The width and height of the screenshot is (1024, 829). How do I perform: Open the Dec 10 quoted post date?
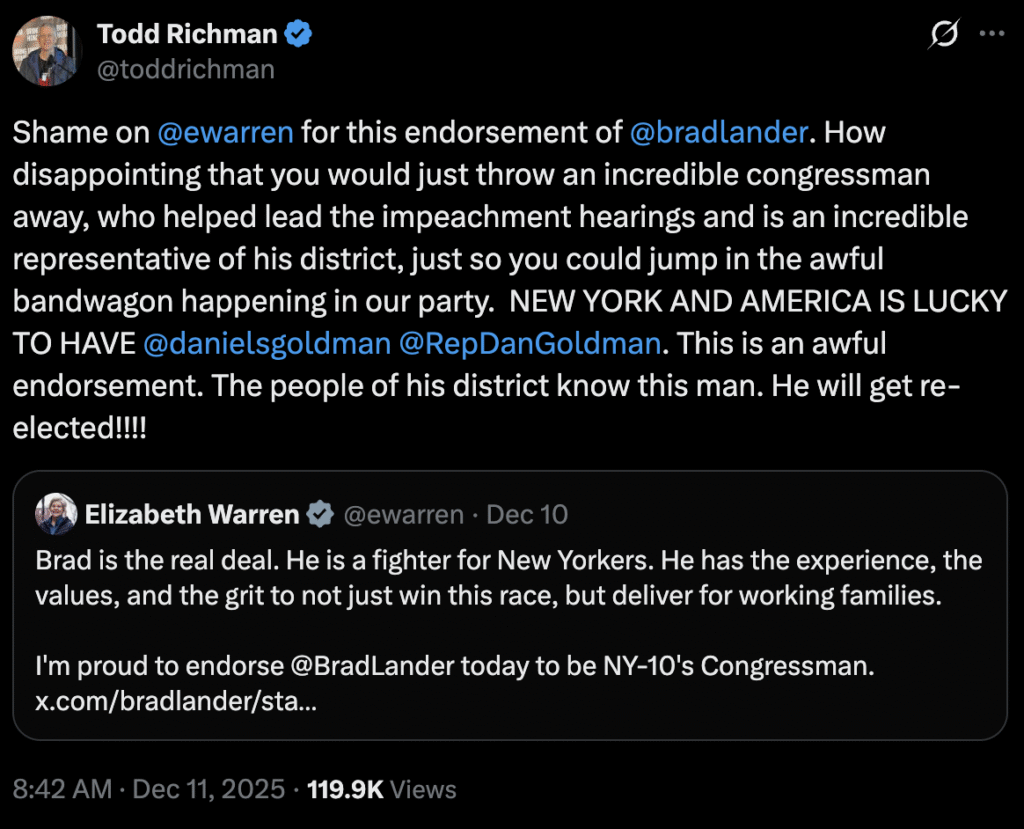point(527,515)
